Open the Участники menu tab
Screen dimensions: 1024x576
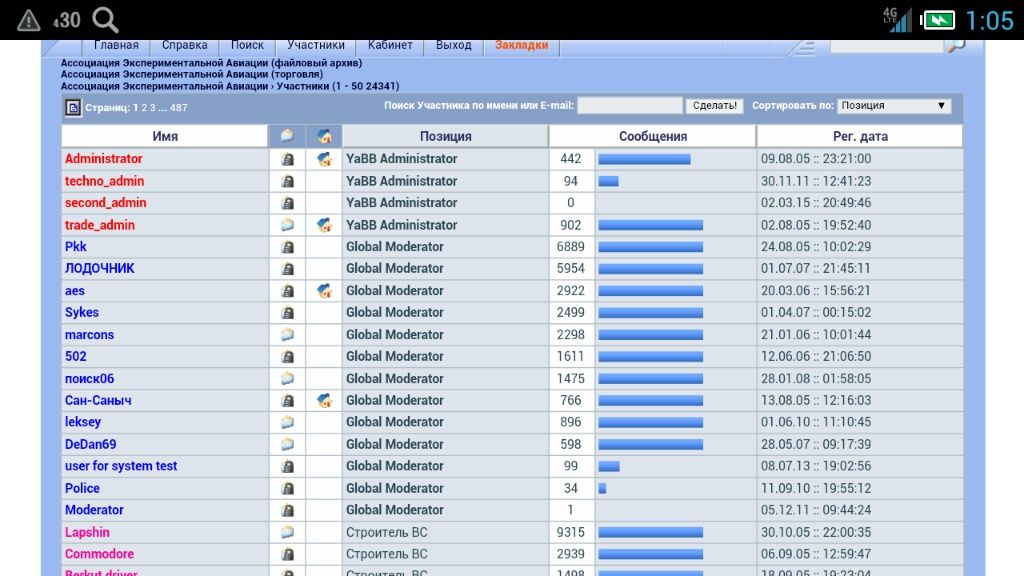coord(316,46)
